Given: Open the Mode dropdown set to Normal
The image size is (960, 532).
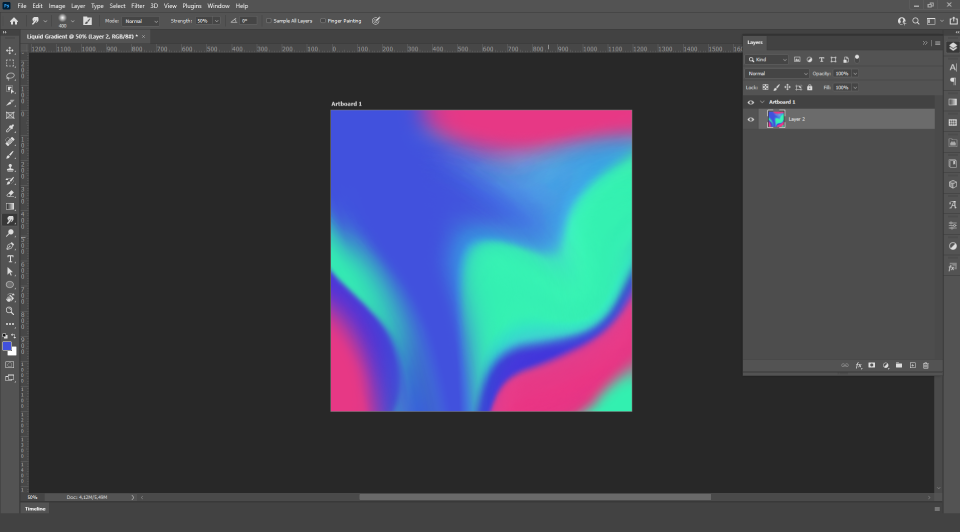Looking at the screenshot, I should (140, 20).
